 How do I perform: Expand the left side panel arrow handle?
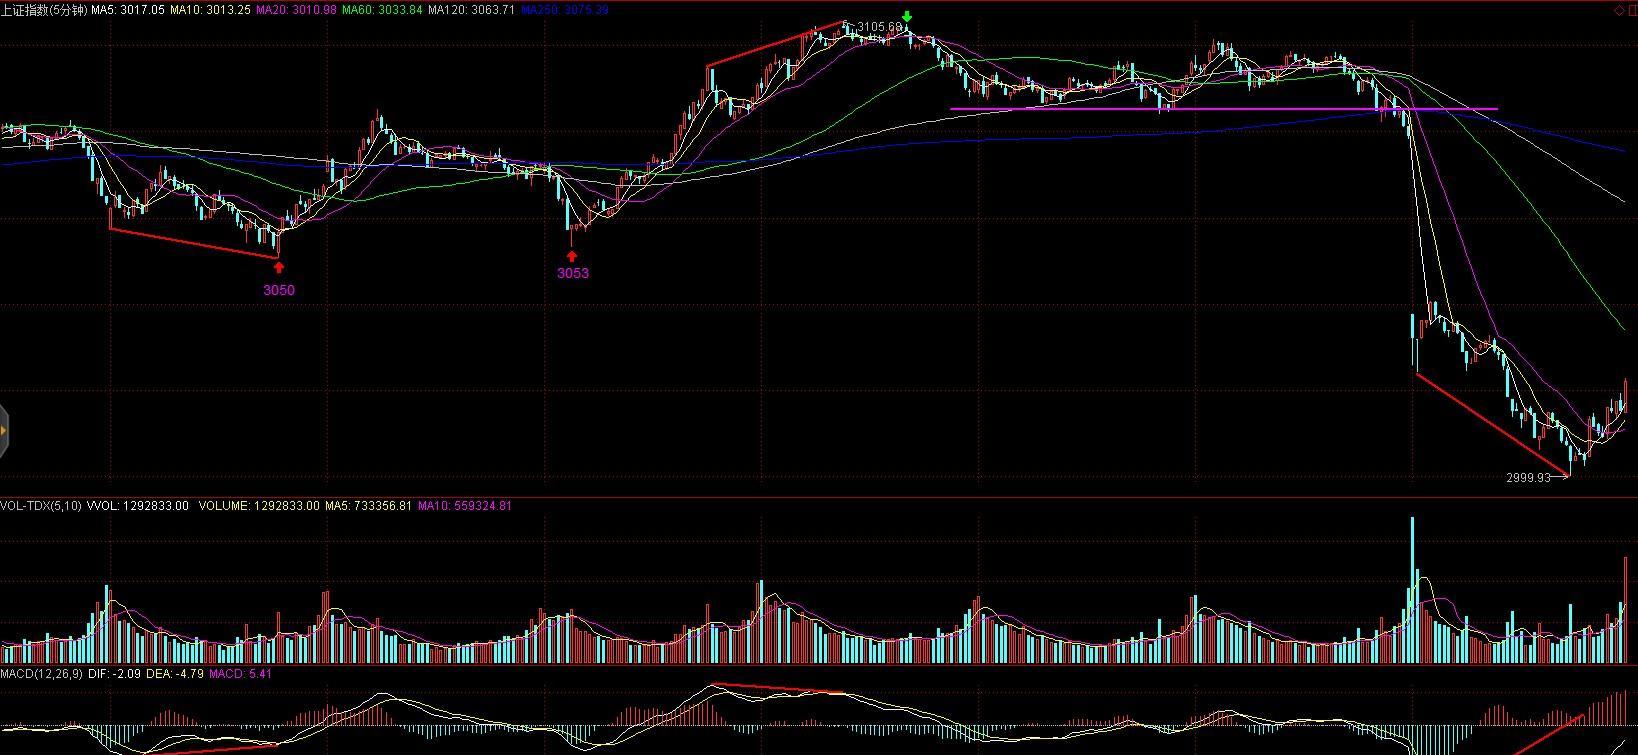tap(4, 431)
